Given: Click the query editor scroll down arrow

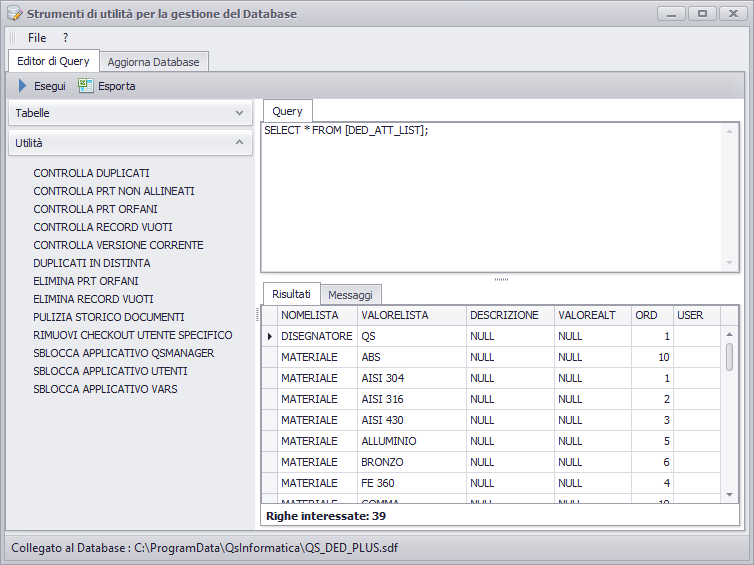Looking at the screenshot, I should point(729,263).
